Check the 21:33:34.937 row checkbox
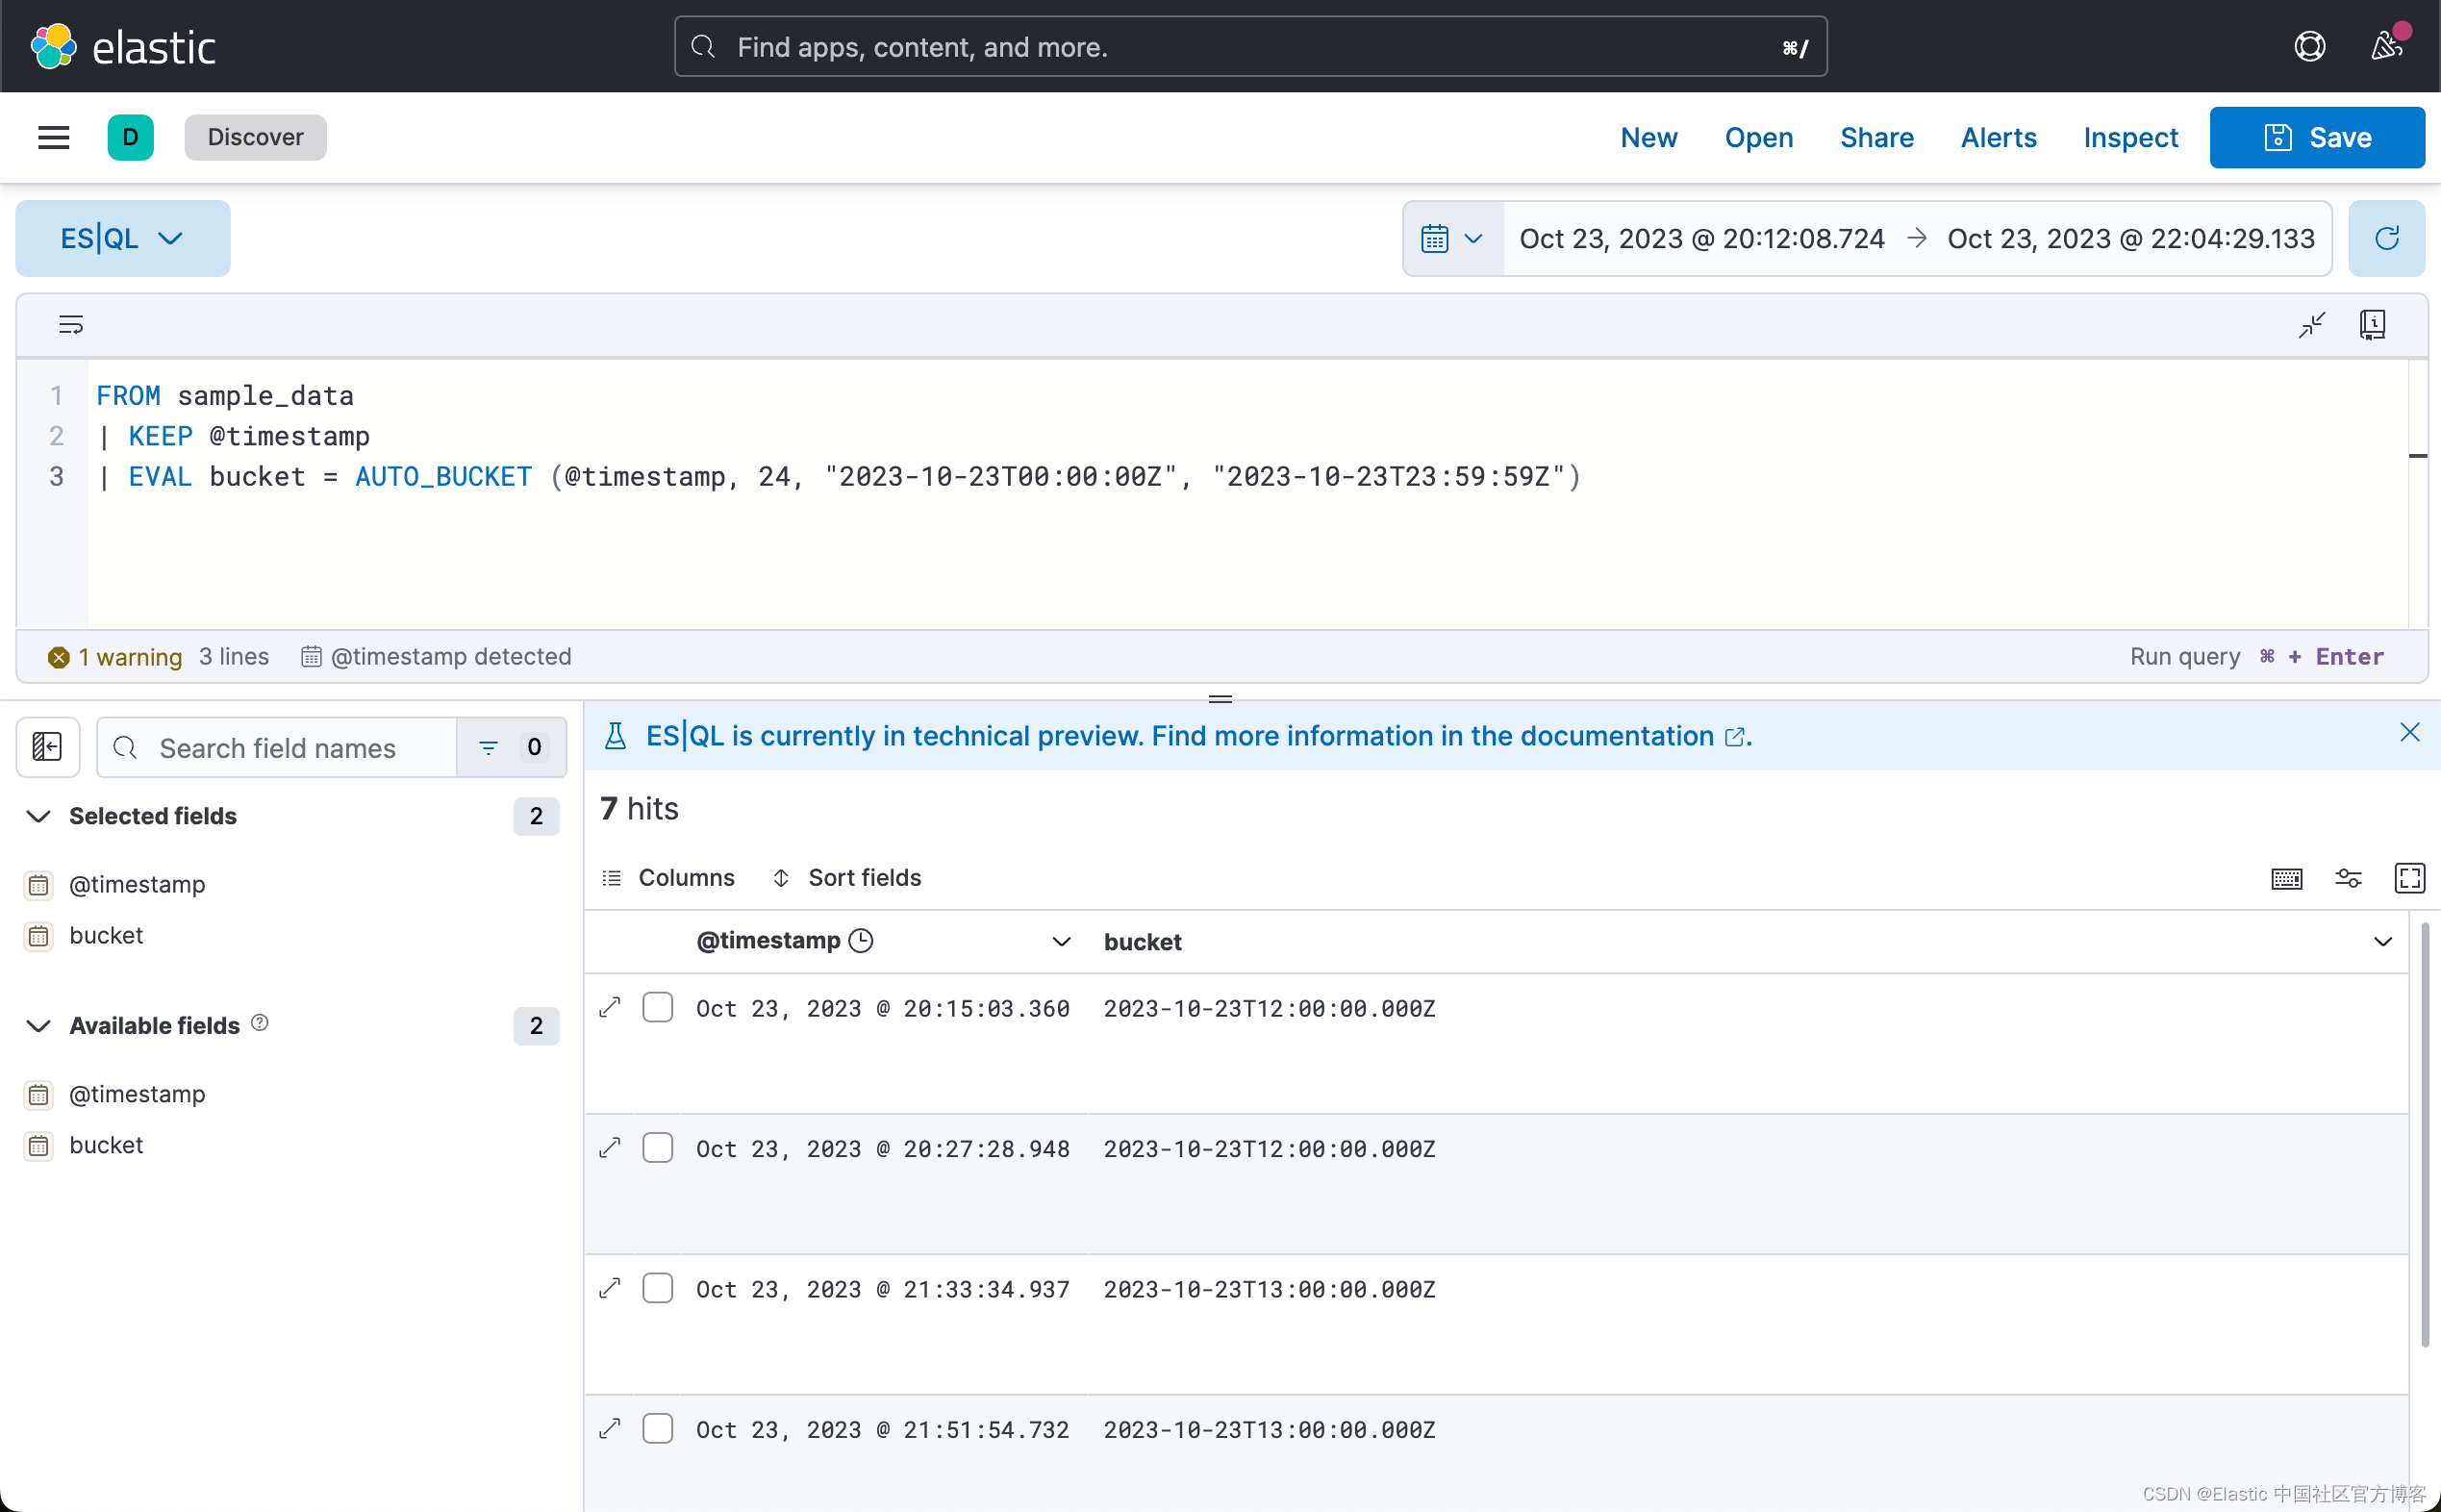The height and width of the screenshot is (1512, 2441). (657, 1287)
